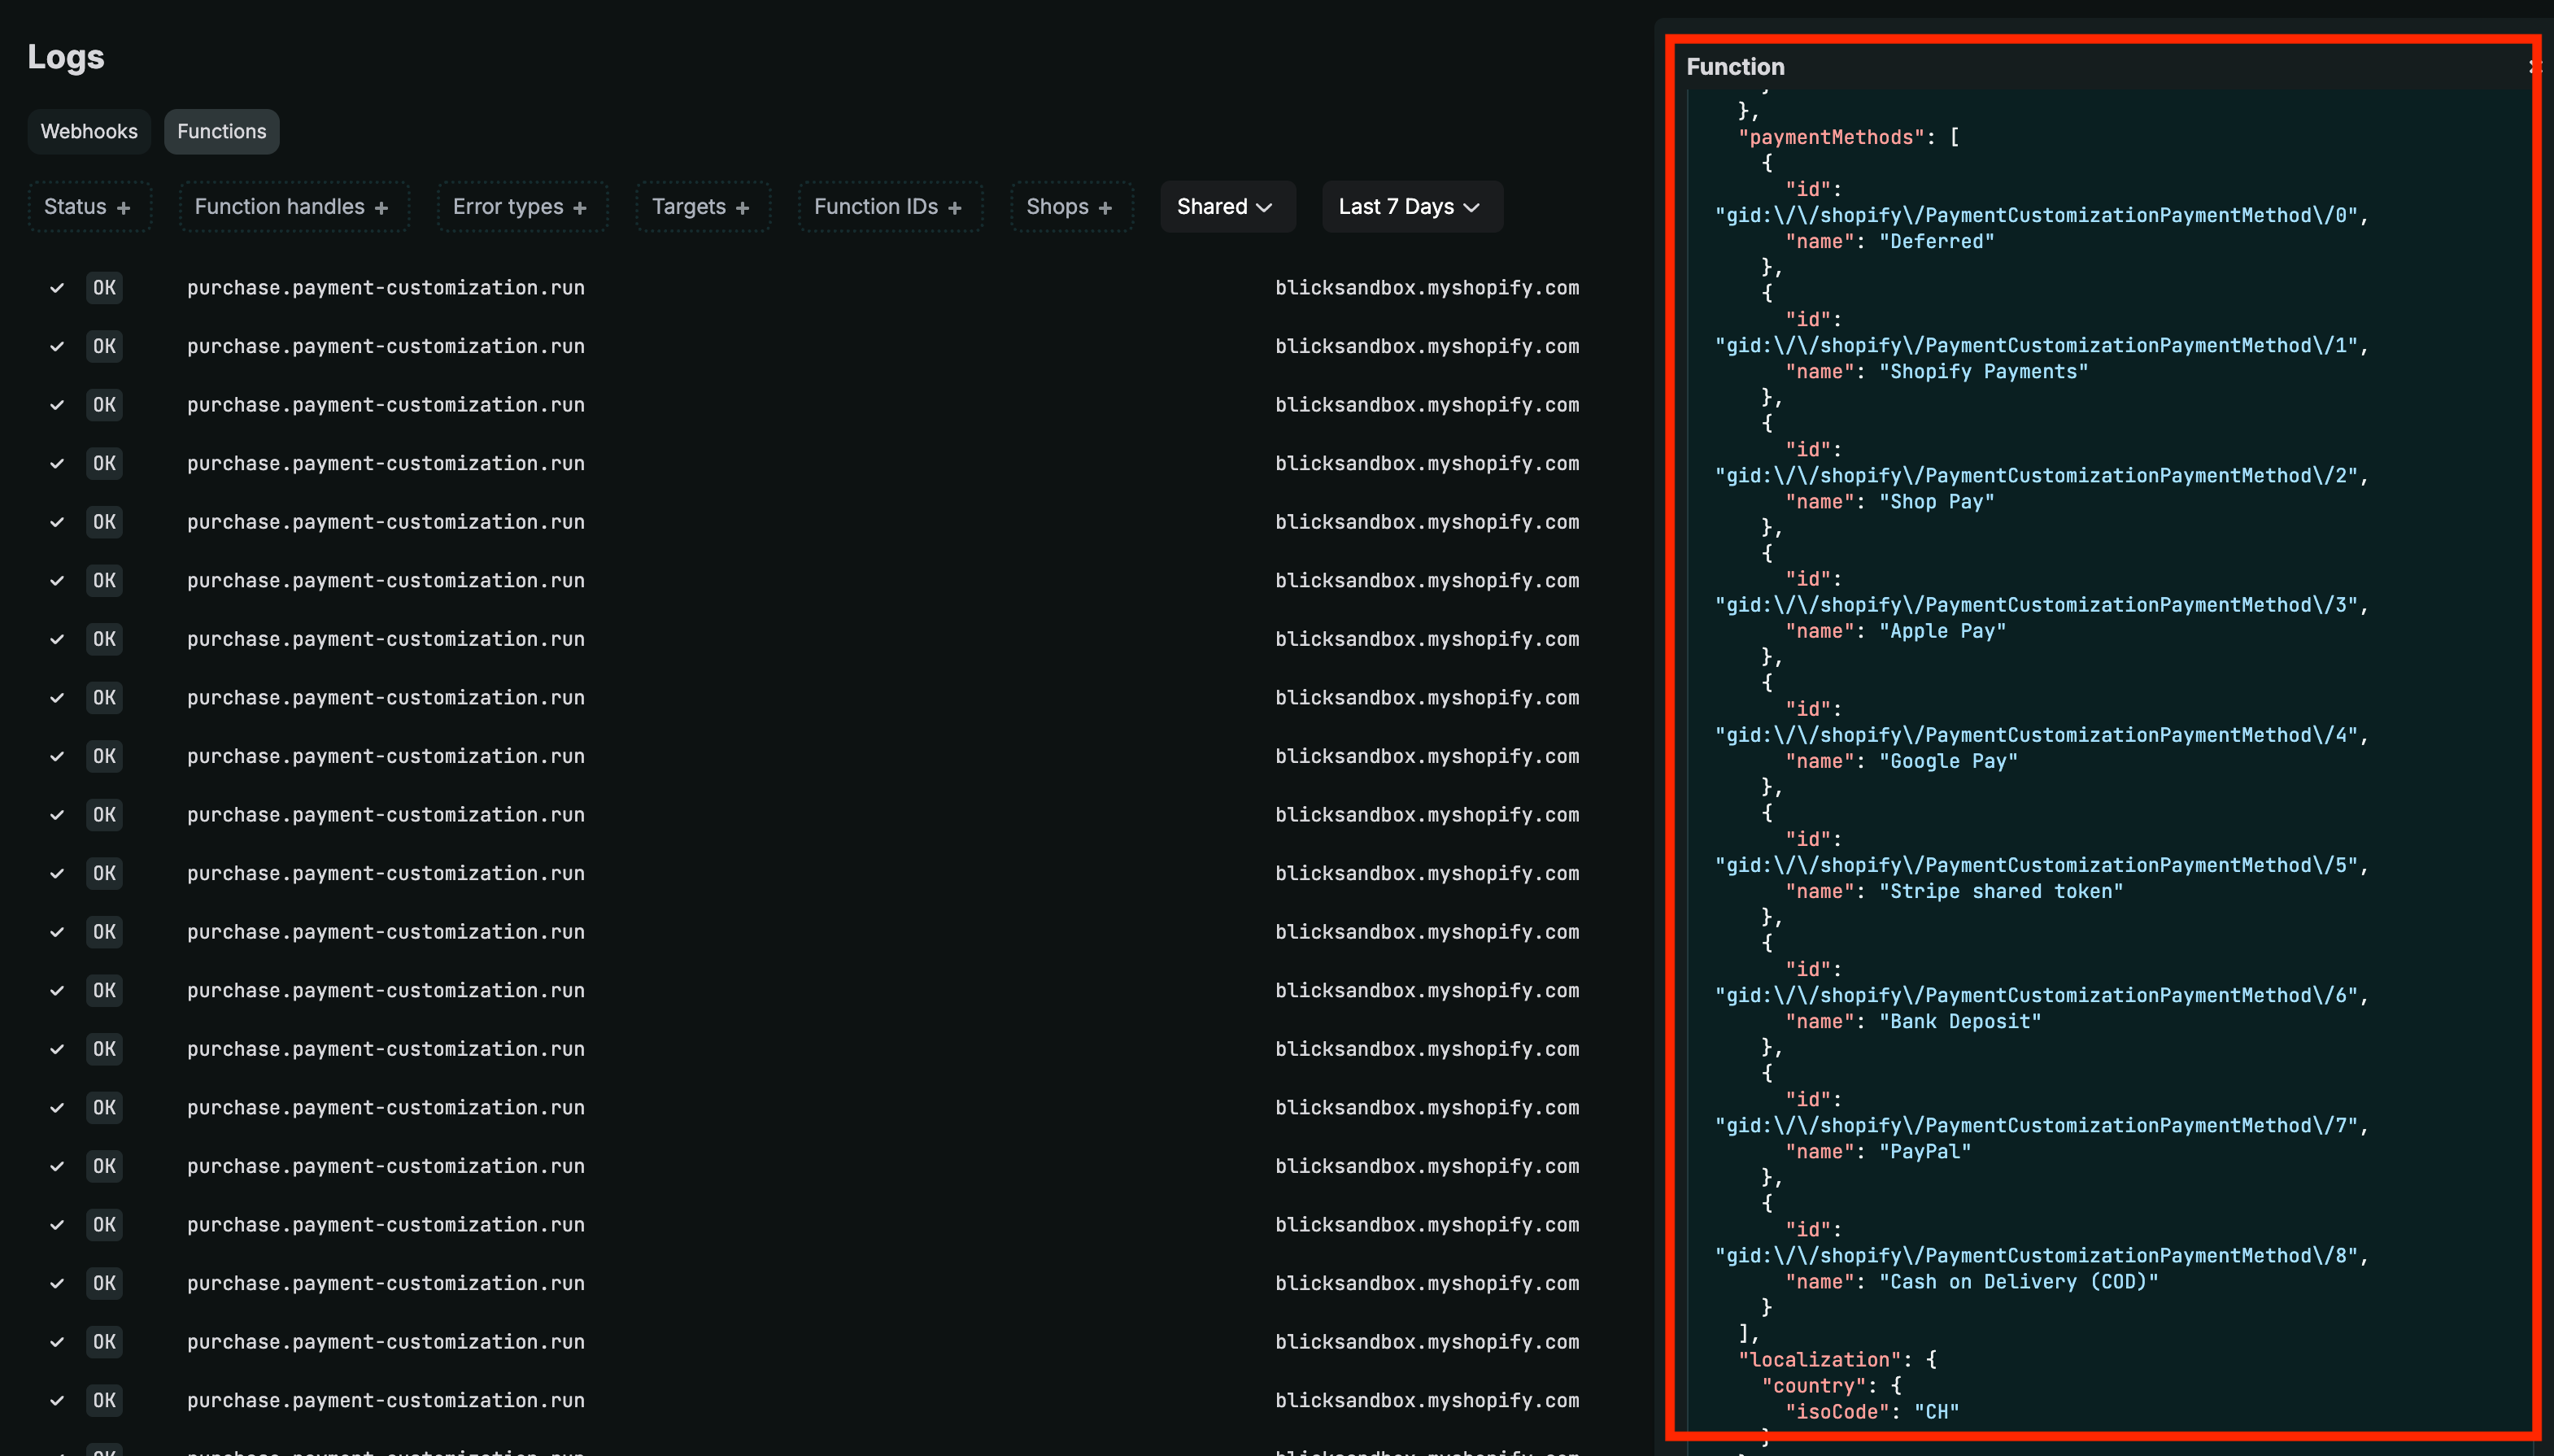Switch to the Webhooks tab
Screen dimensions: 2554x1456
pos(89,131)
